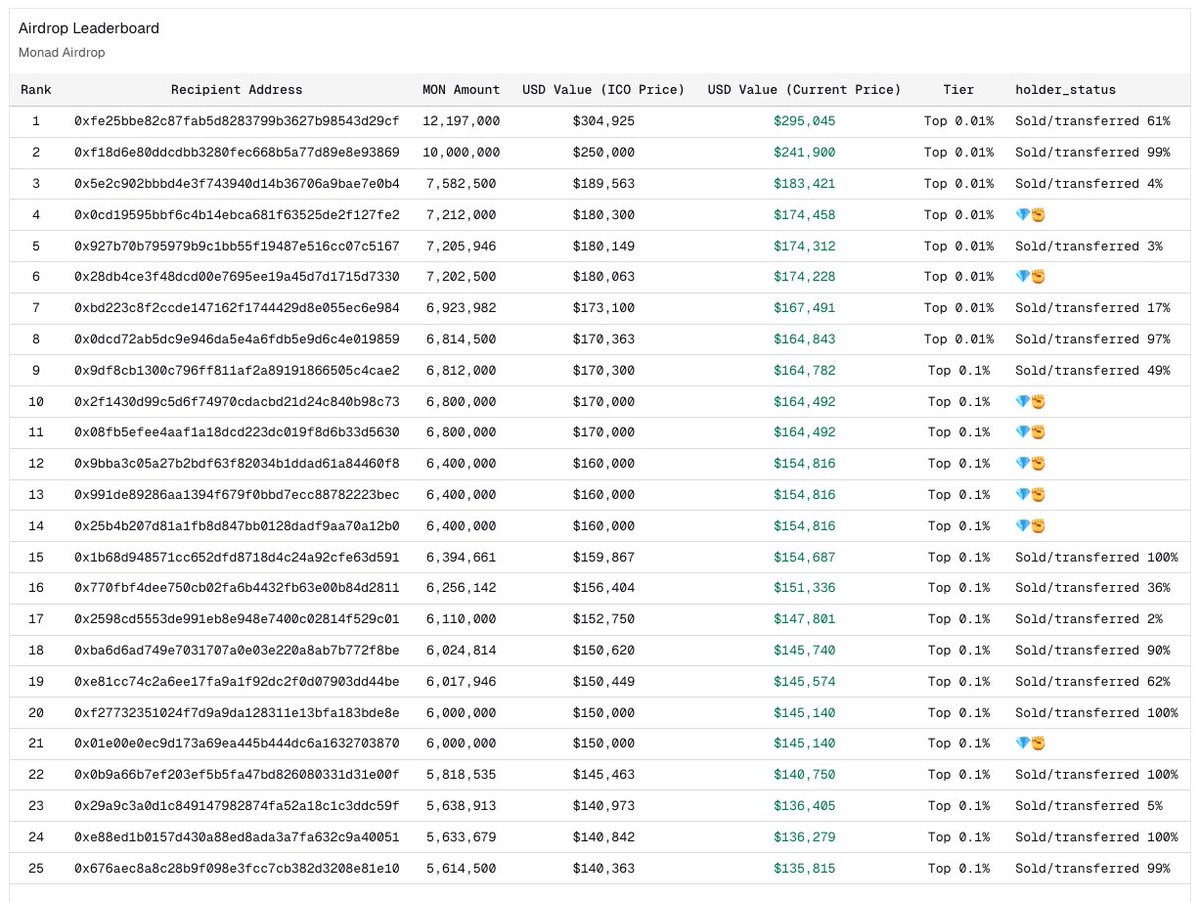
Task: Click the diamond hands emoji in rank 6 row
Action: coord(1030,277)
